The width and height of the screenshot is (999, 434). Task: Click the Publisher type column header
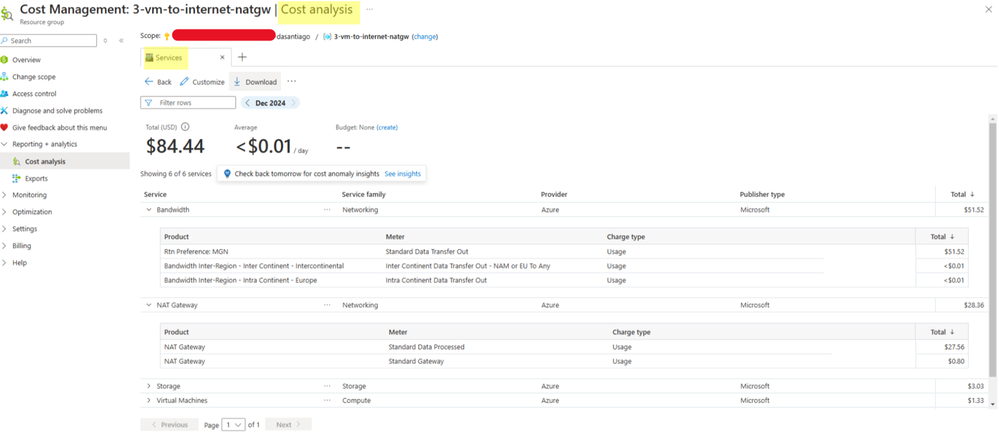[762, 194]
